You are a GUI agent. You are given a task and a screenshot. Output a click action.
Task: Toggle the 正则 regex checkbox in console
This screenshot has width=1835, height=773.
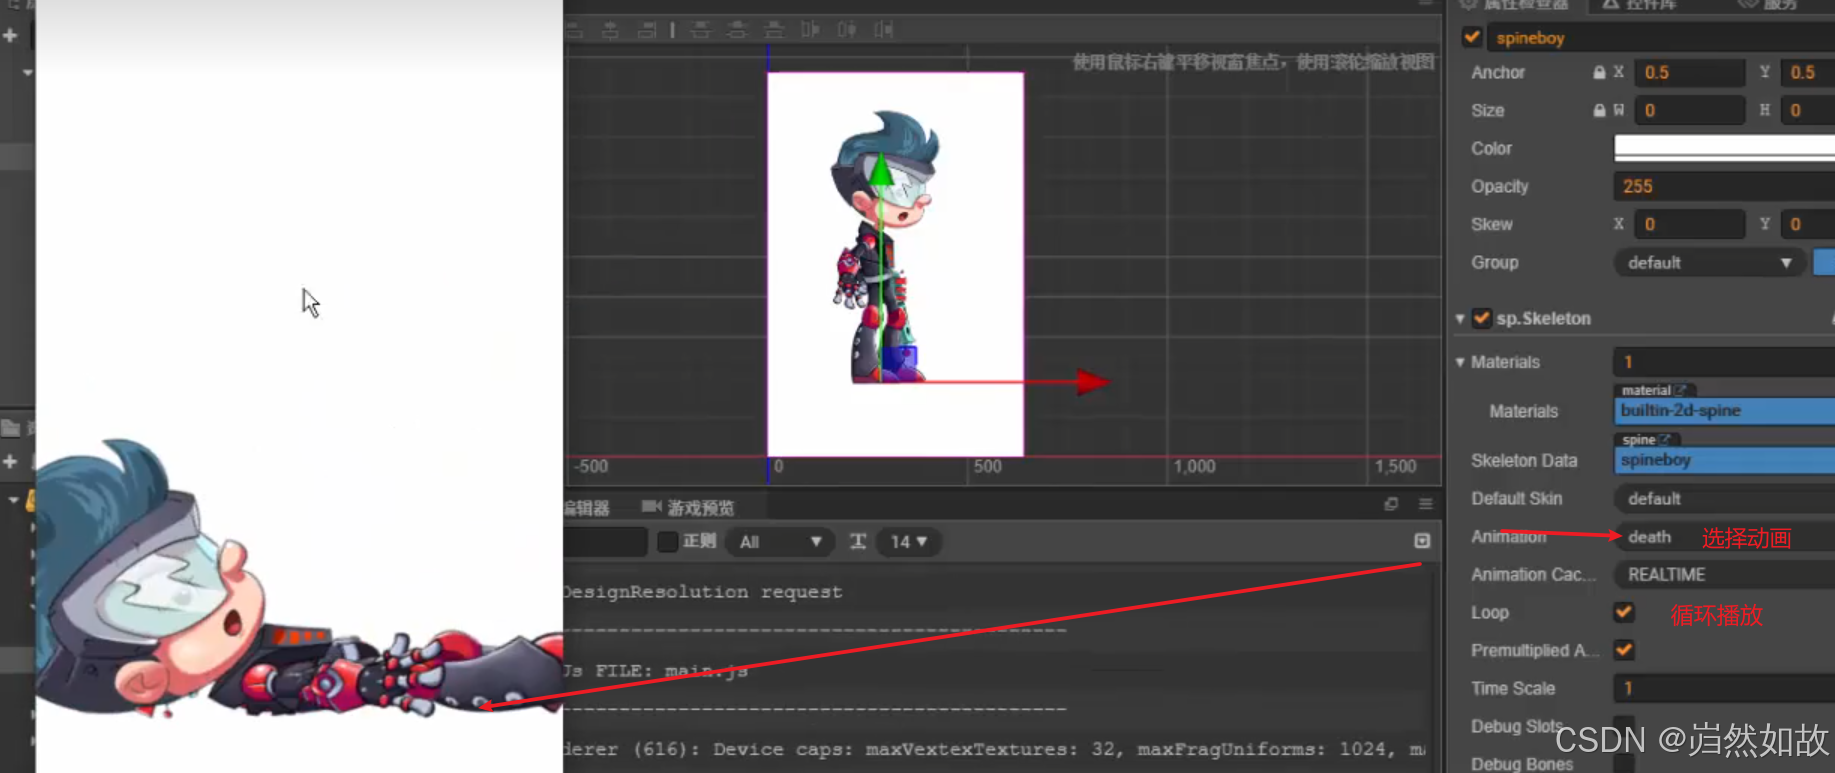[x=668, y=541]
